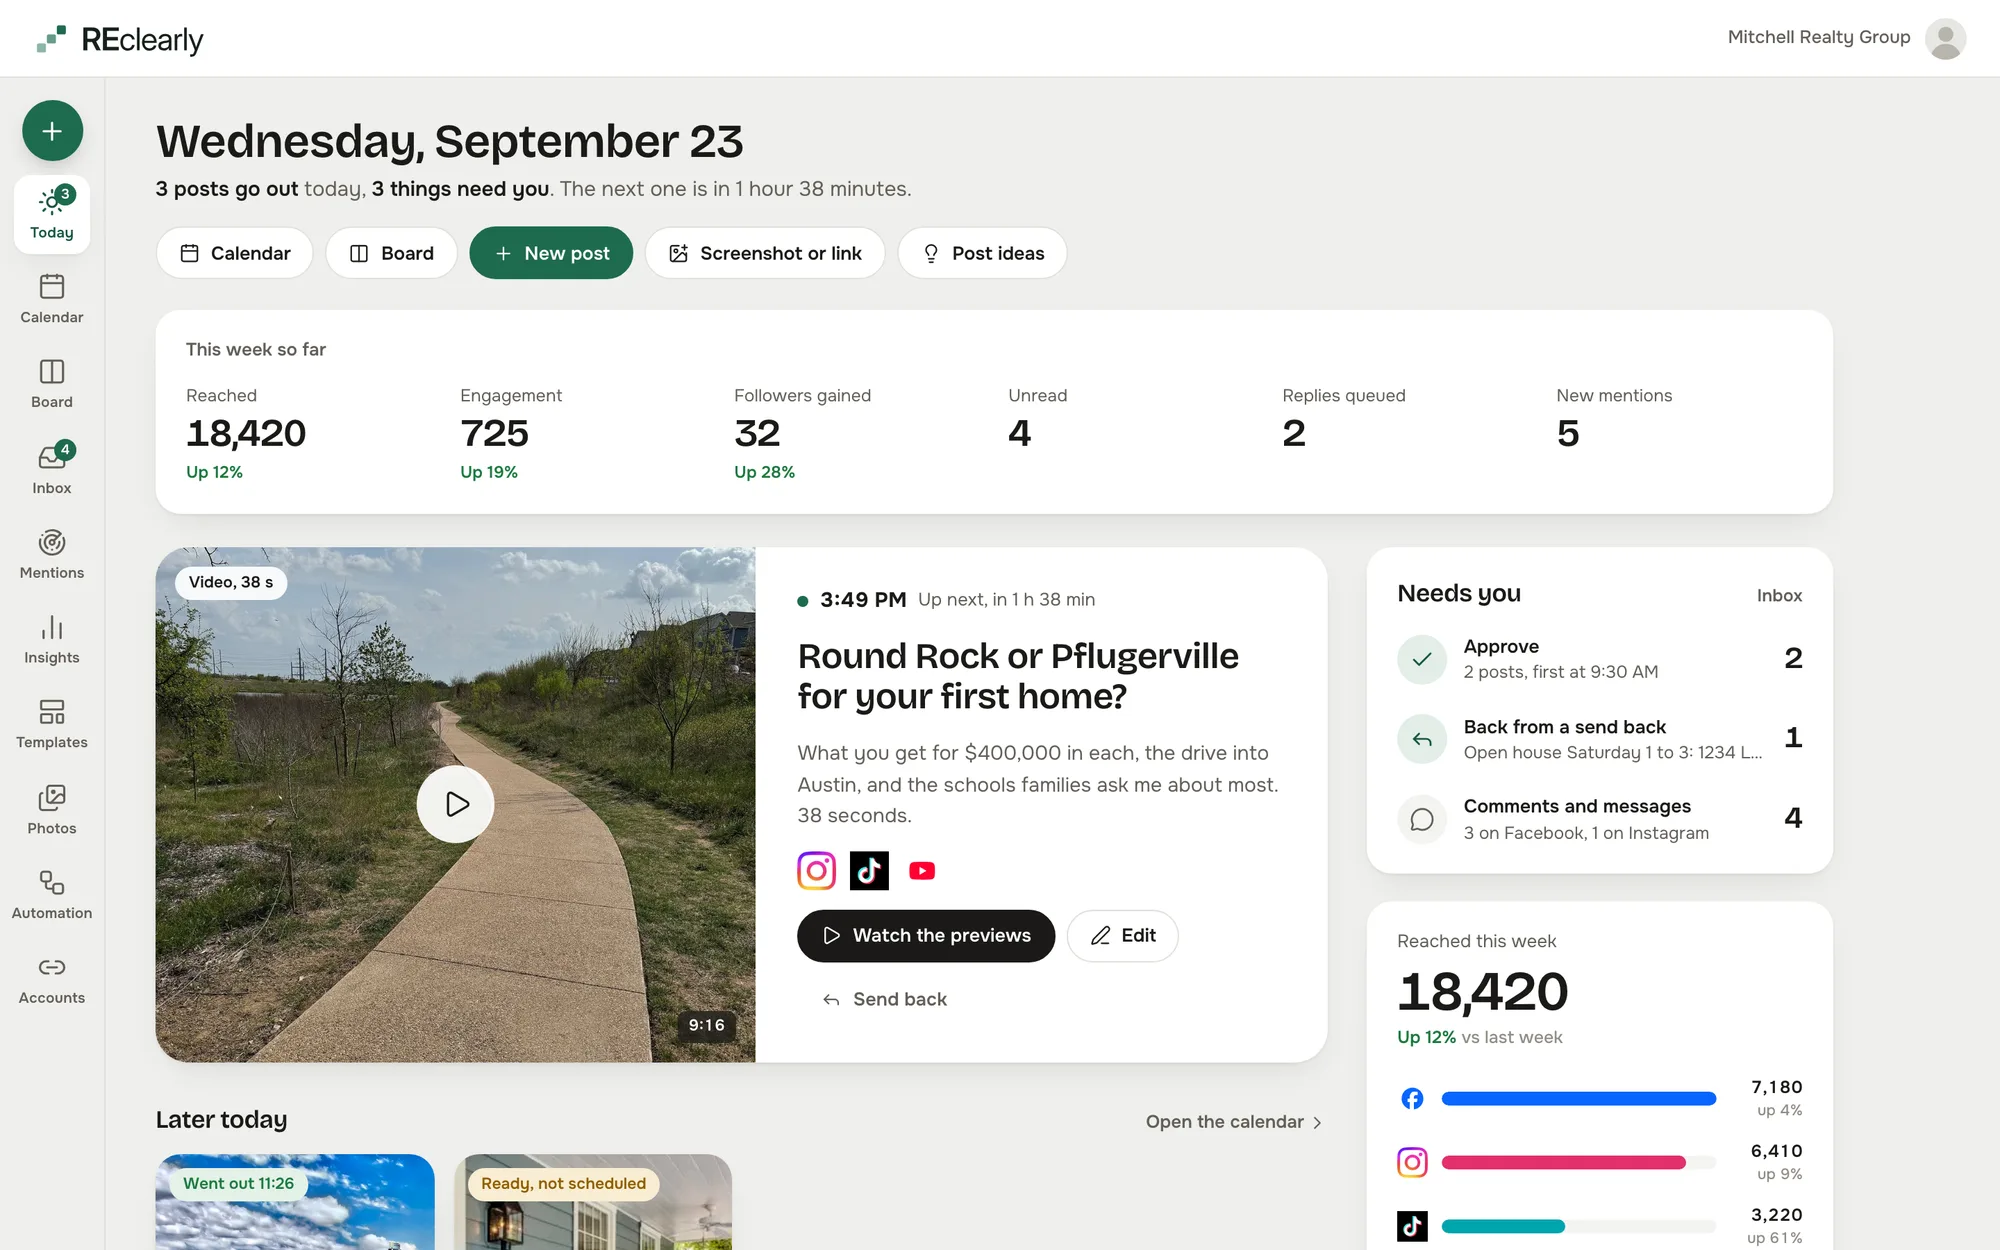Open the Inbox in the sidebar

point(52,469)
